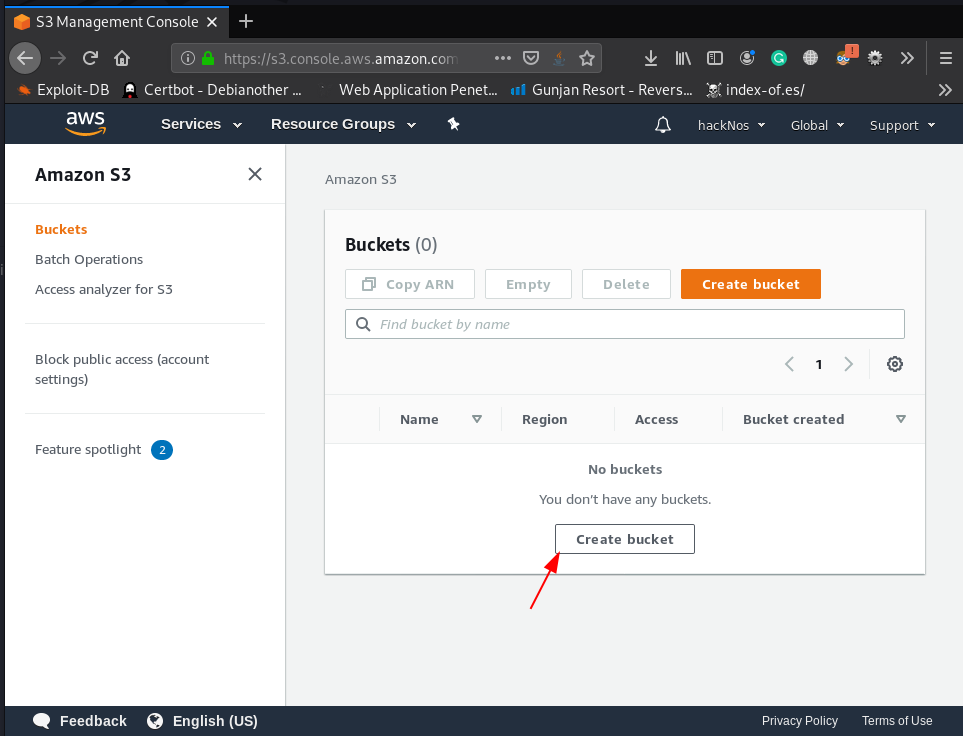This screenshot has height=736, width=963.
Task: Open the Gunjan Resort bookmark
Action: coord(602,90)
